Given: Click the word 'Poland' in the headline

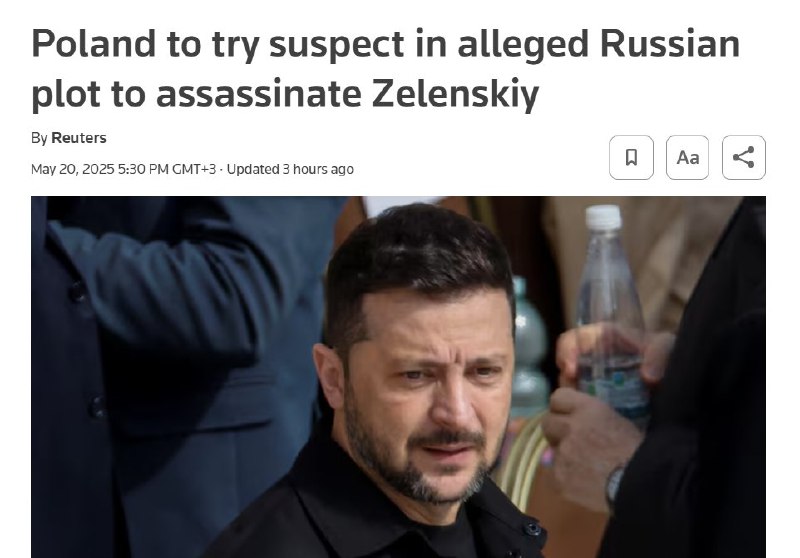Looking at the screenshot, I should 93,44.
